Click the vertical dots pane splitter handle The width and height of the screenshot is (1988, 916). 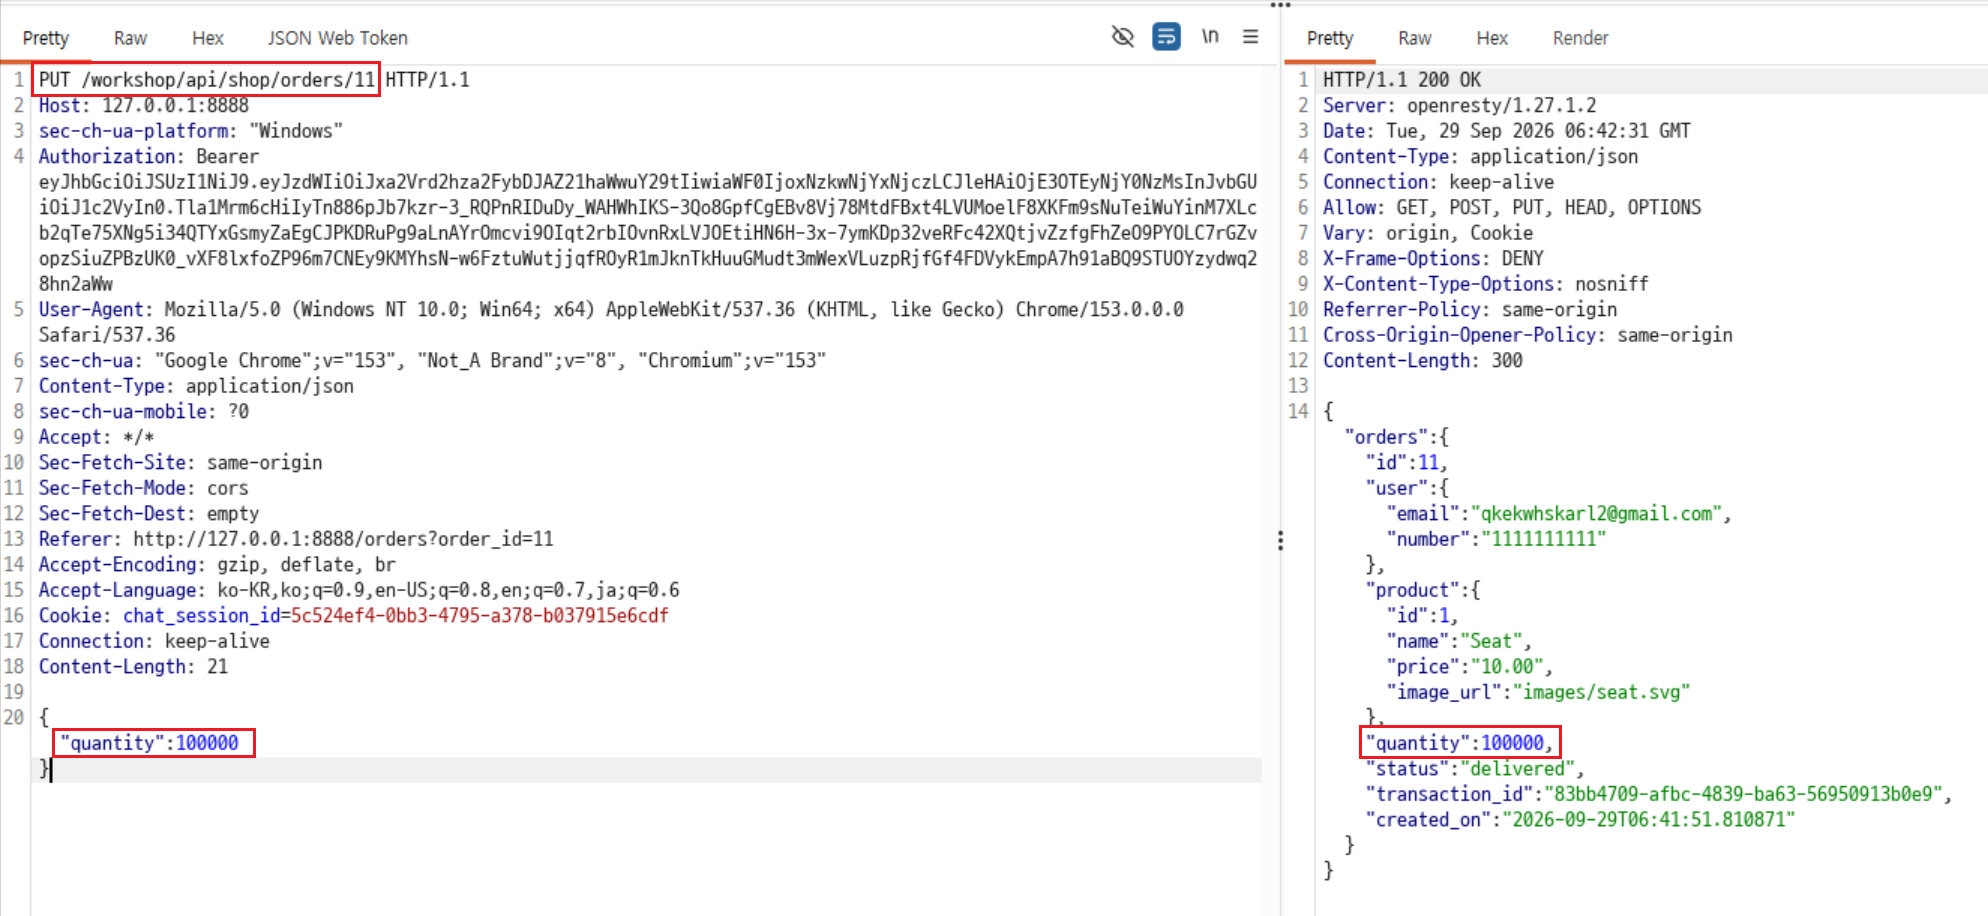pyautogui.click(x=1280, y=541)
